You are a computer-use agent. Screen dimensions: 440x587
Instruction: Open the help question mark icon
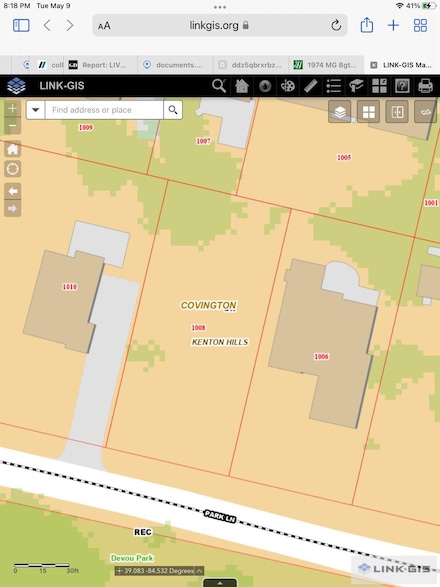(x=402, y=86)
